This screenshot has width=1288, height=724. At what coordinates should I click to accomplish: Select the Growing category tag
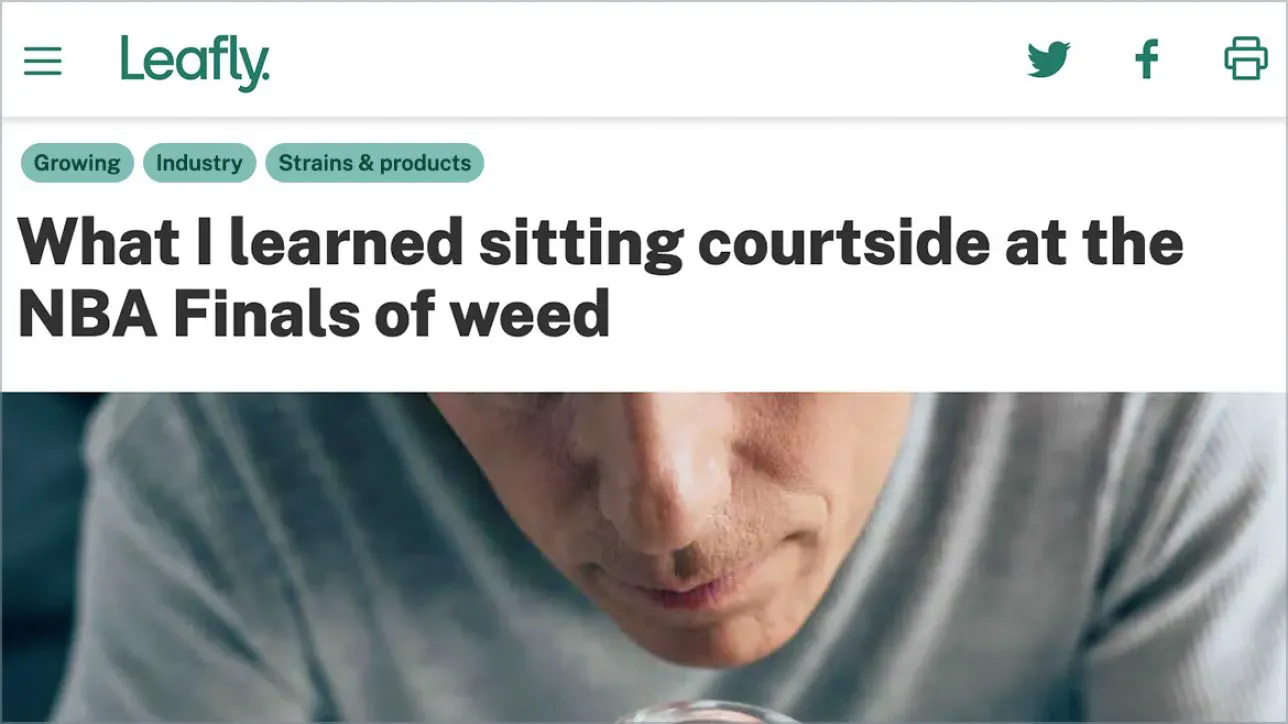pos(77,163)
